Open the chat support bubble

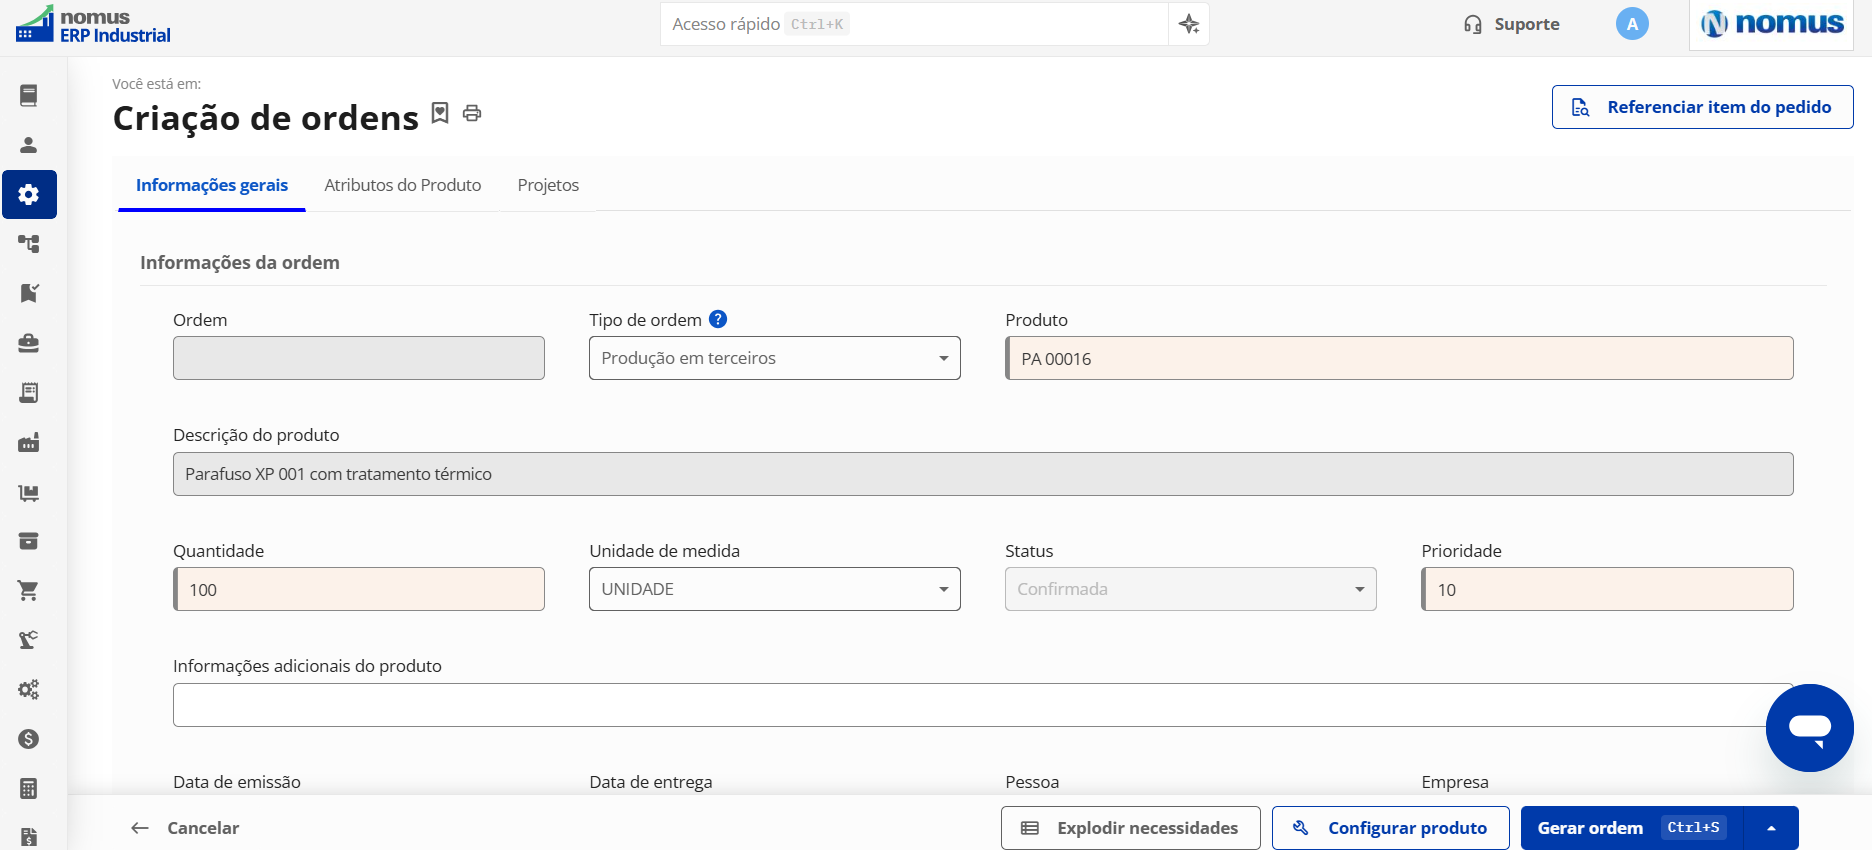click(x=1809, y=728)
